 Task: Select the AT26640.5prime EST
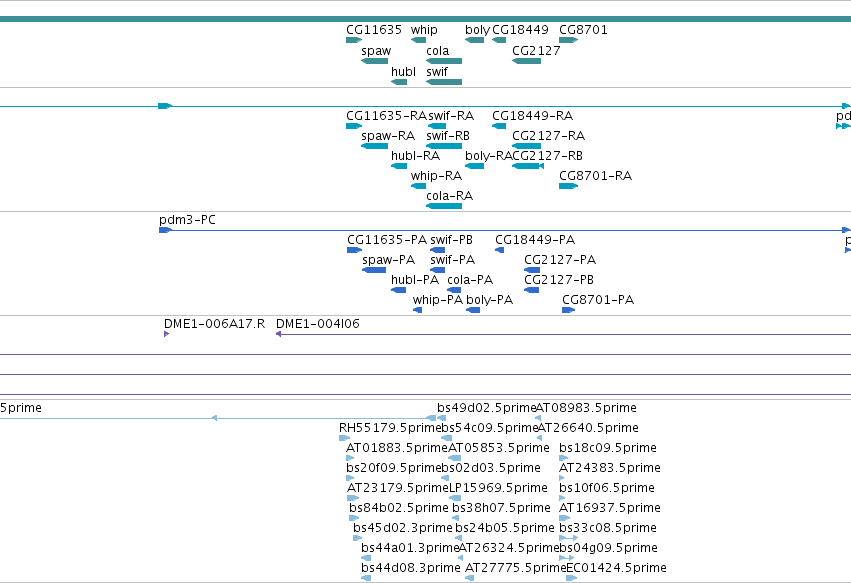coord(539,439)
